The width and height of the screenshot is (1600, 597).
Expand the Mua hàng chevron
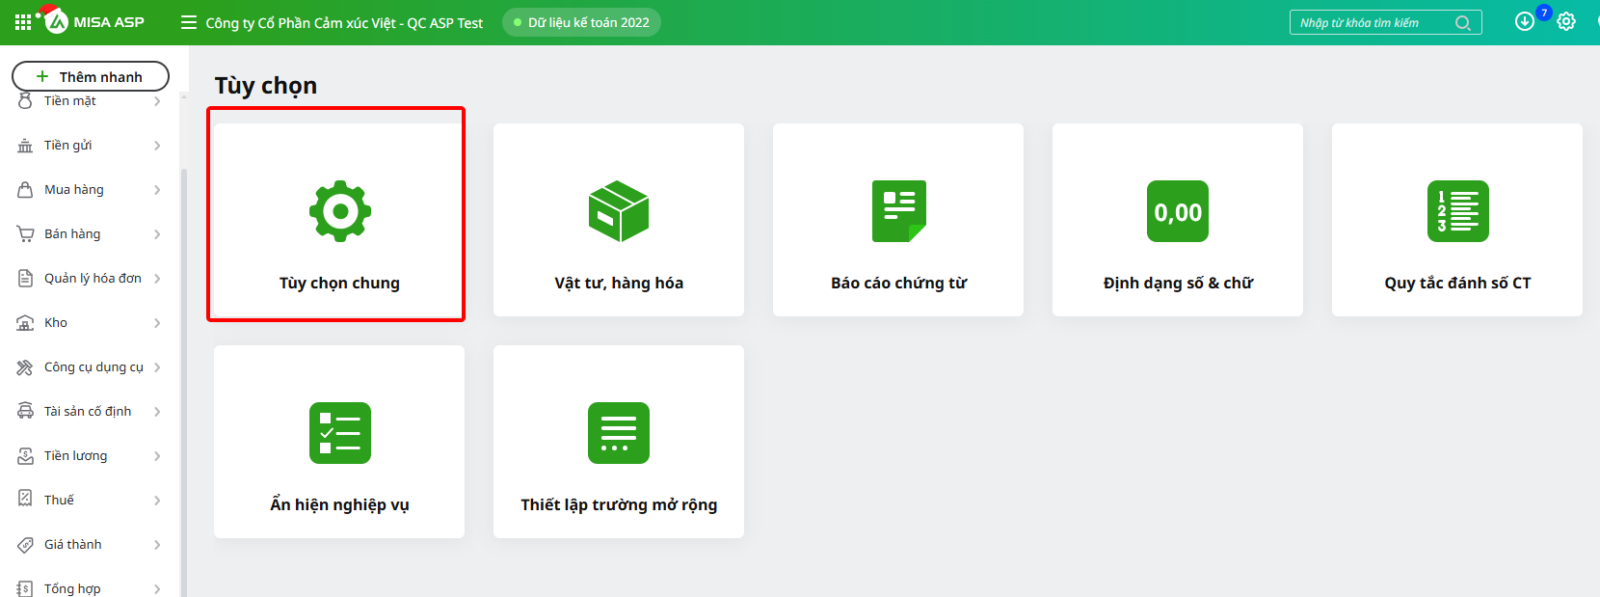click(x=157, y=190)
